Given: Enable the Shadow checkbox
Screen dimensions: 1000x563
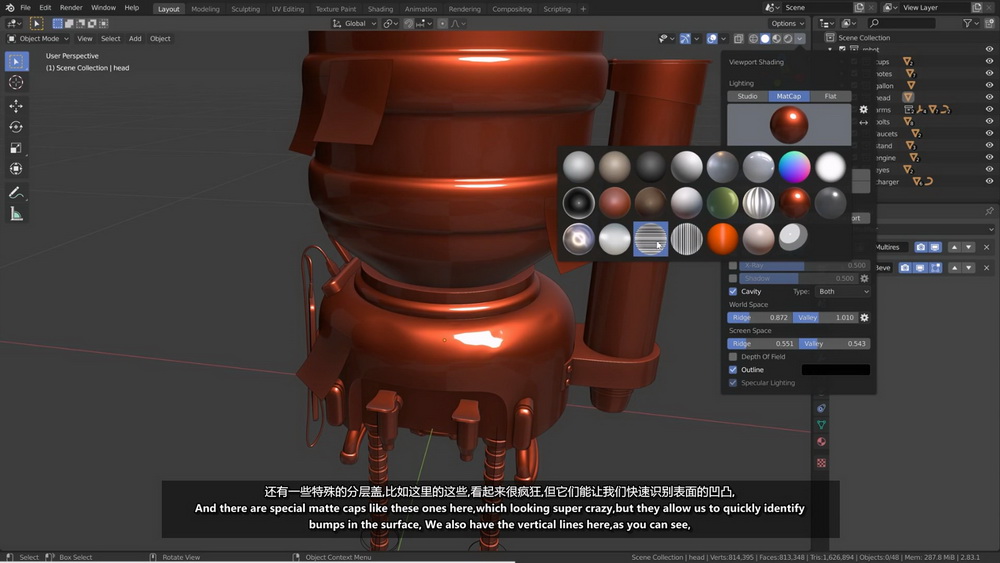Looking at the screenshot, I should click(733, 279).
